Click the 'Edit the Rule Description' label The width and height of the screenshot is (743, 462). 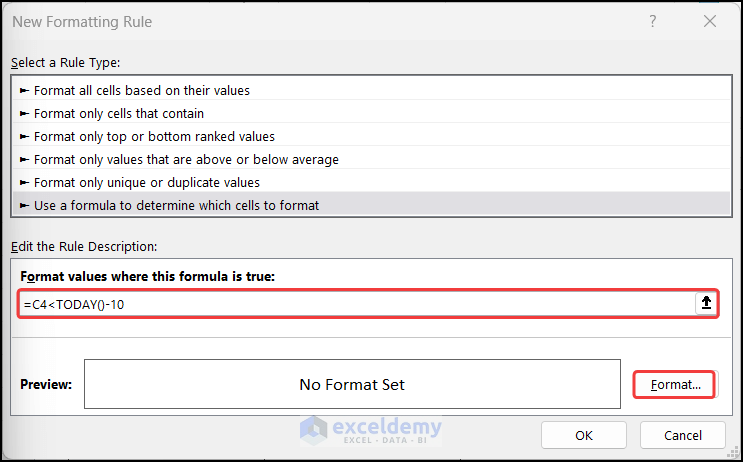[x=85, y=246]
